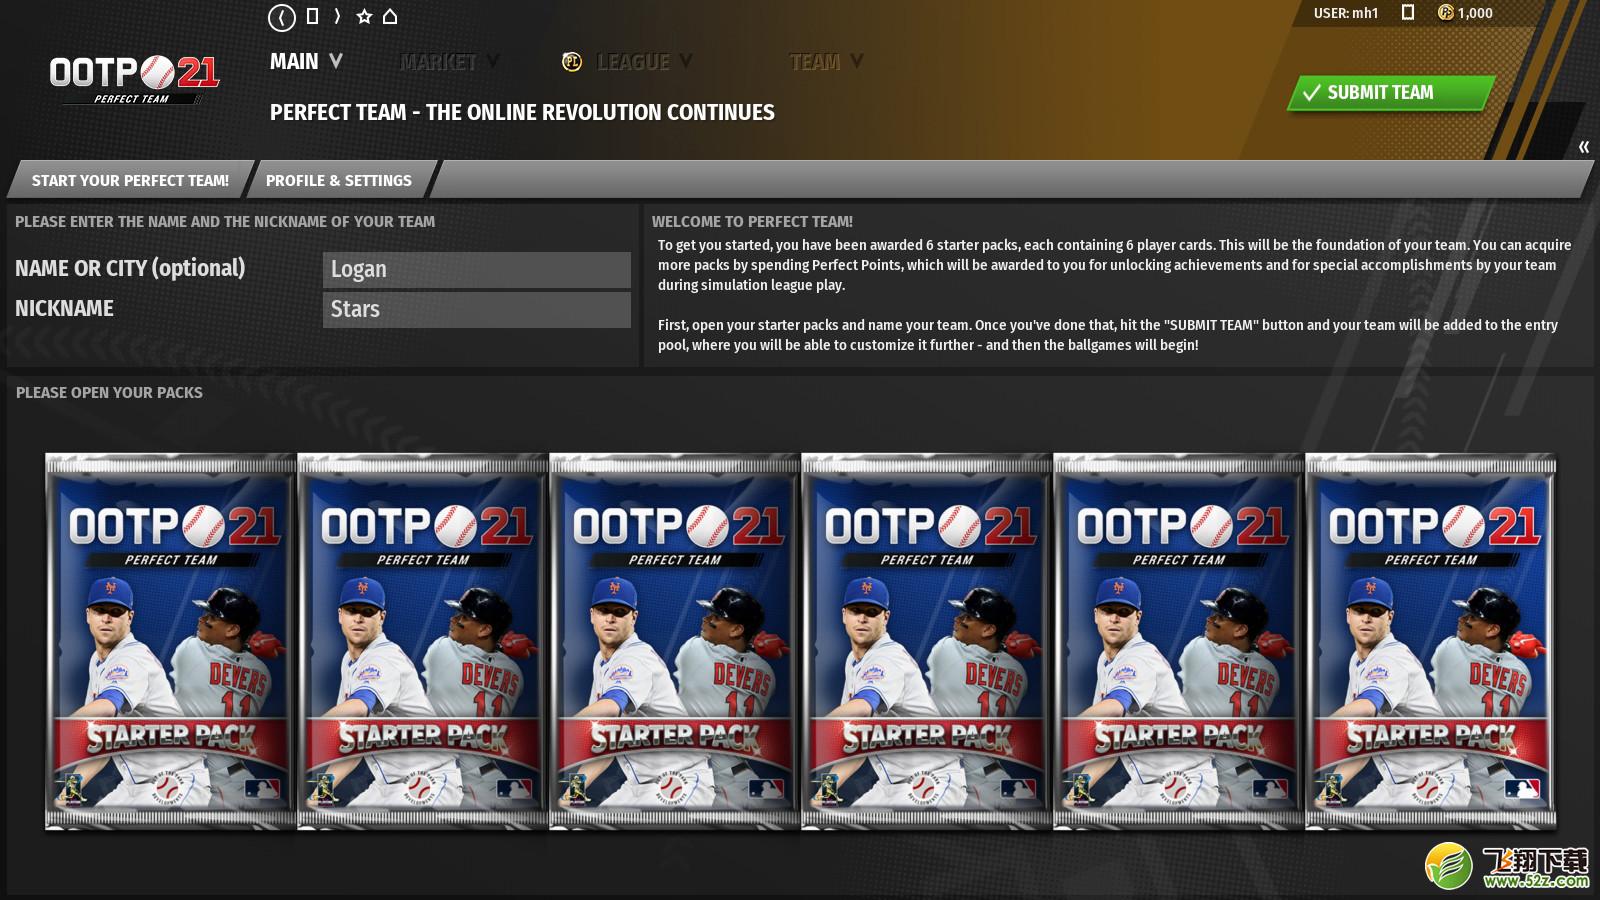Click the rectangle icon beside the back arrow

coord(312,16)
